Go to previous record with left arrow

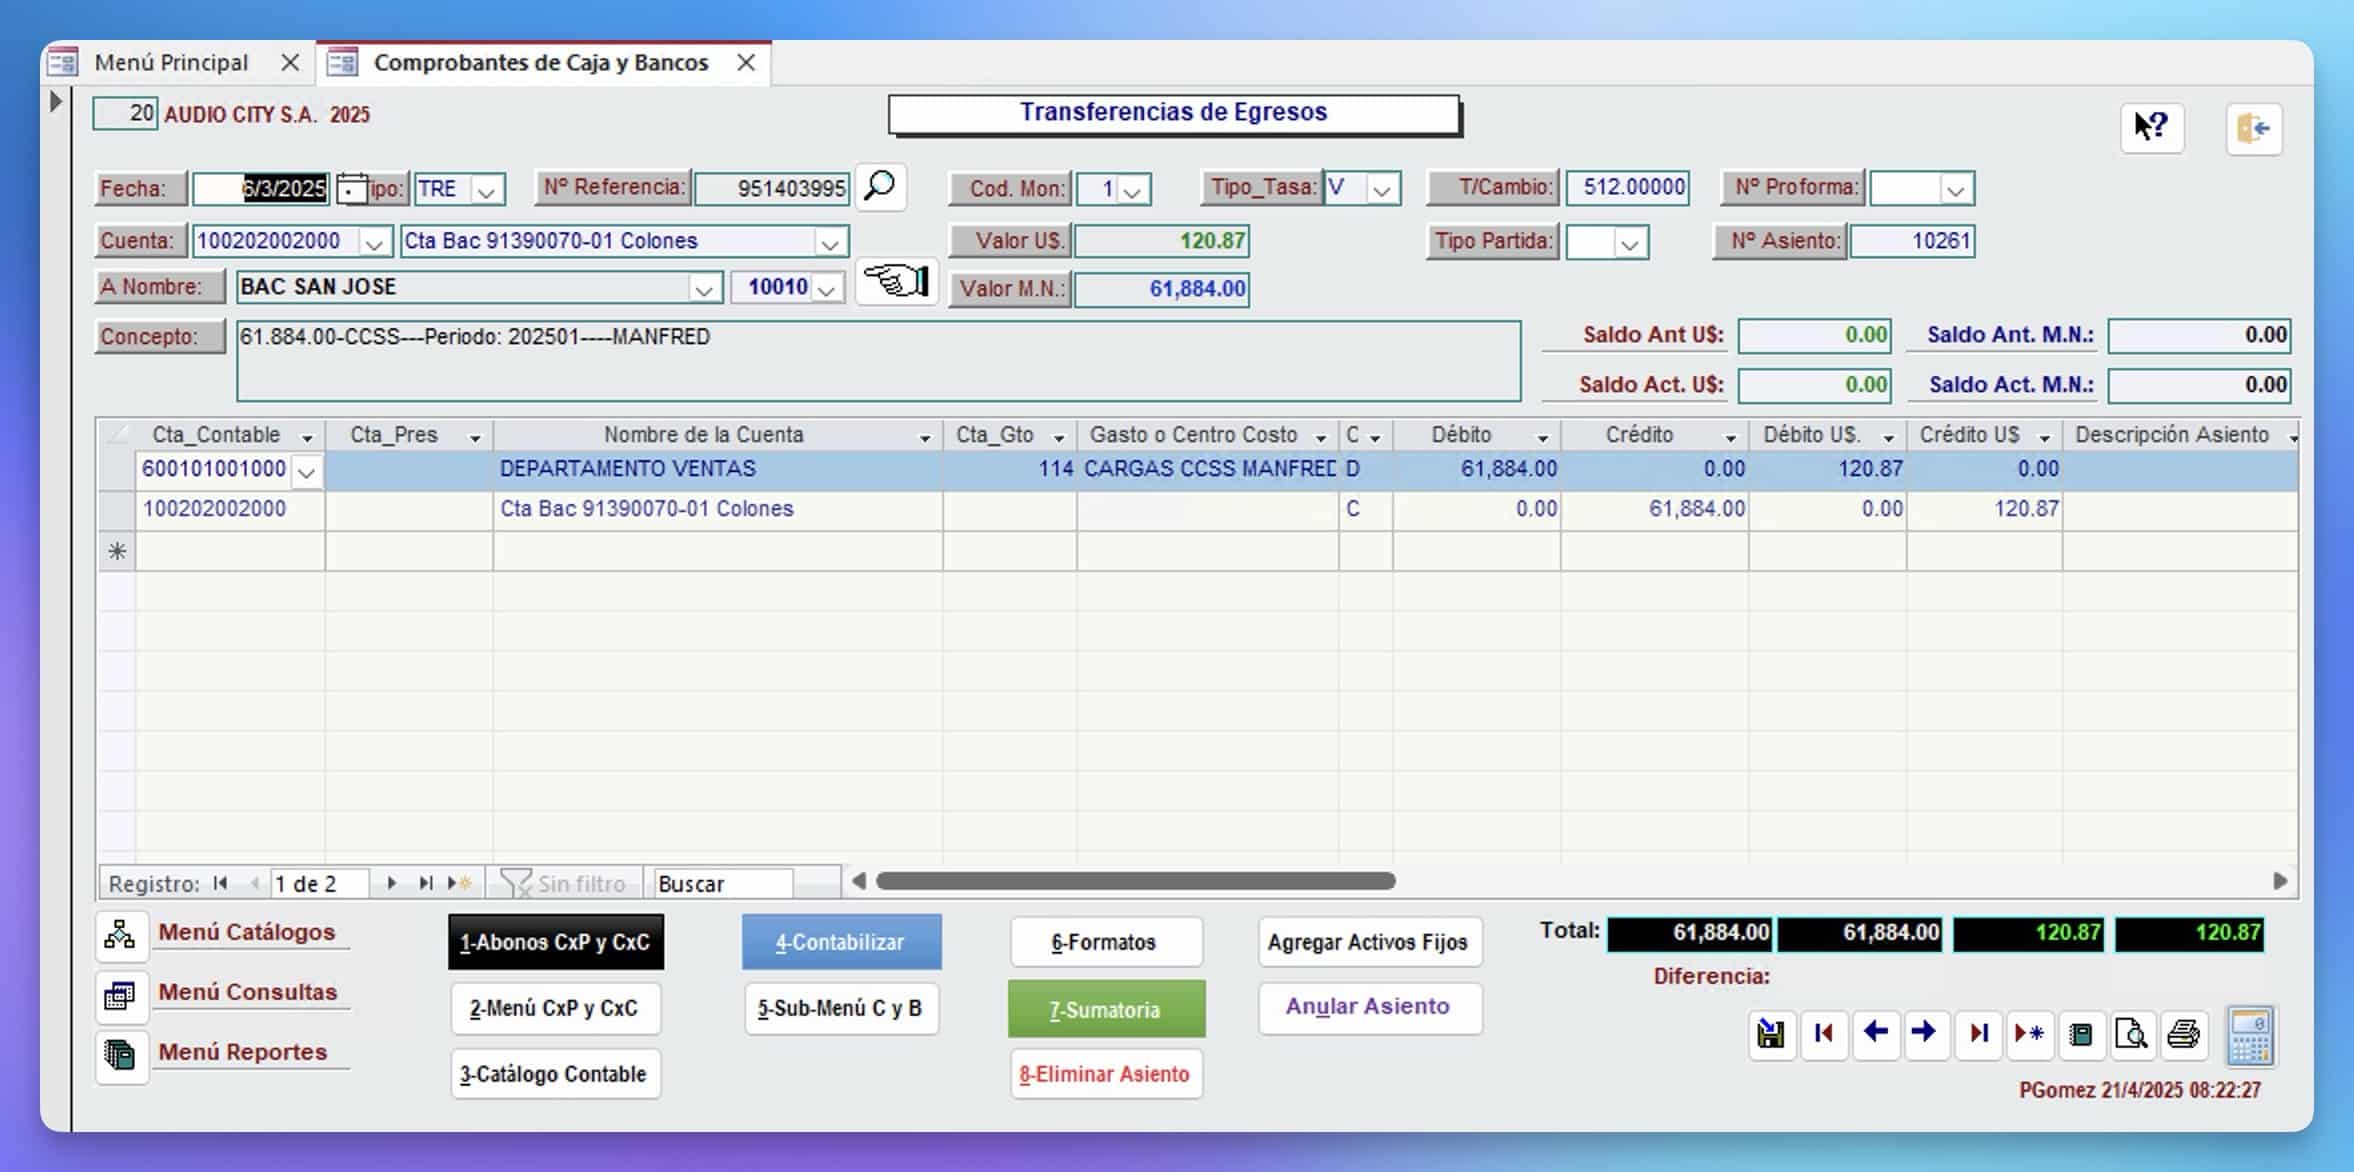coord(1875,1033)
